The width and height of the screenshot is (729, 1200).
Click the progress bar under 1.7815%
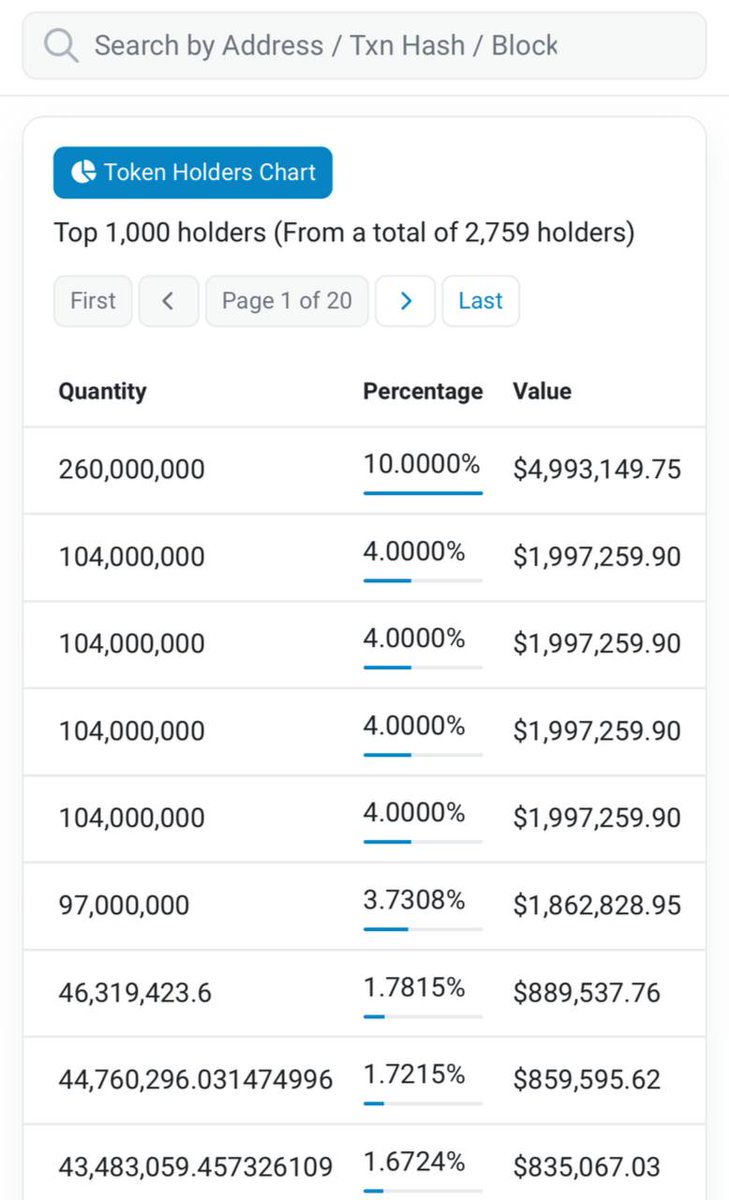coord(423,1016)
